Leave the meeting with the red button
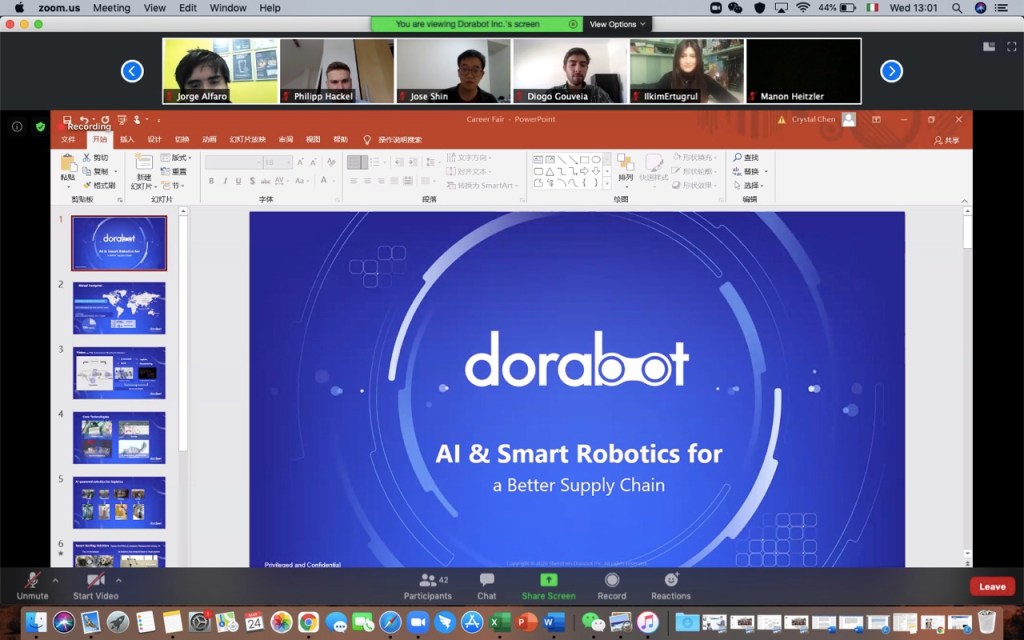 coord(991,587)
